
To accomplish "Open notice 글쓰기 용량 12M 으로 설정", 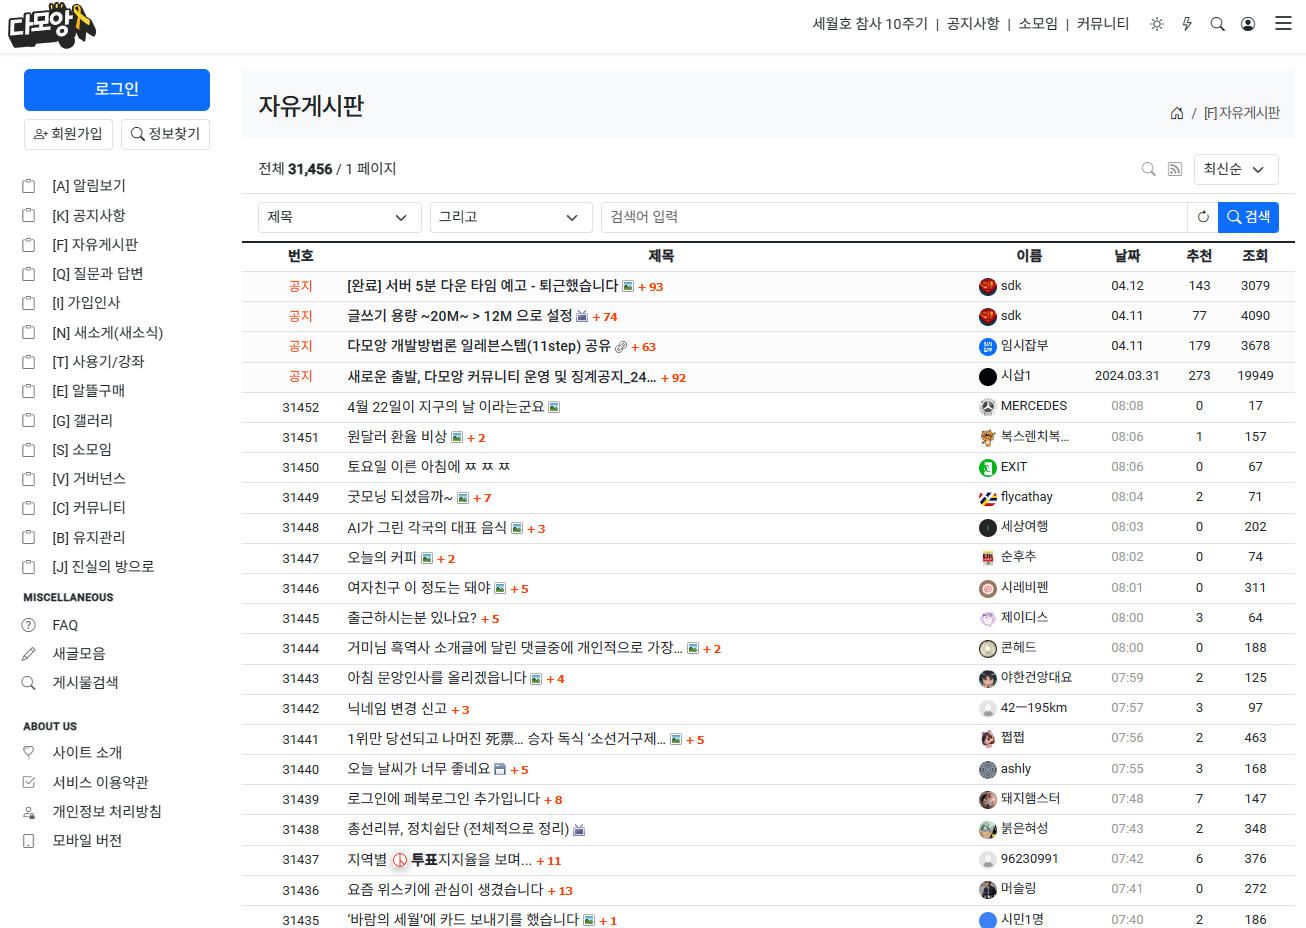I will pos(459,316).
